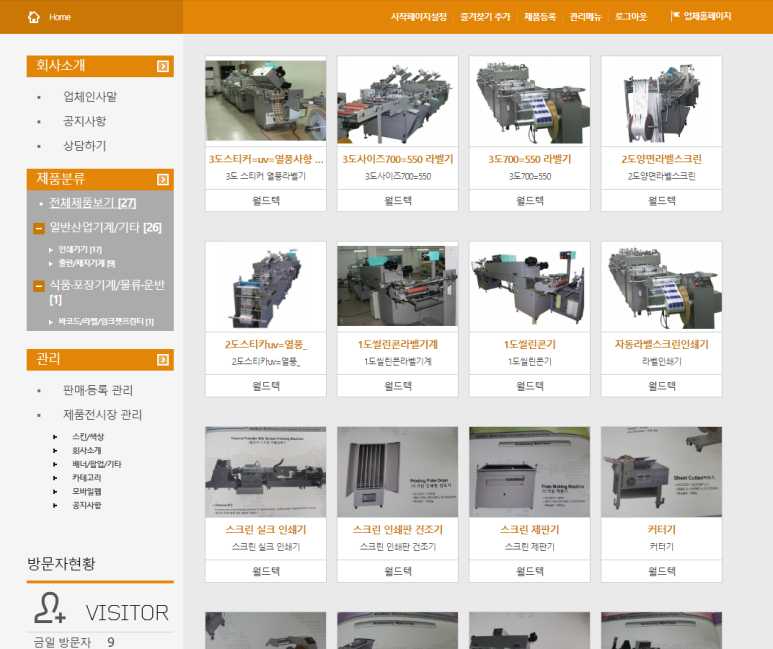773x649 pixels.
Task: Open the 출판/제지기계 [9] subcategory
Action: coord(87,263)
